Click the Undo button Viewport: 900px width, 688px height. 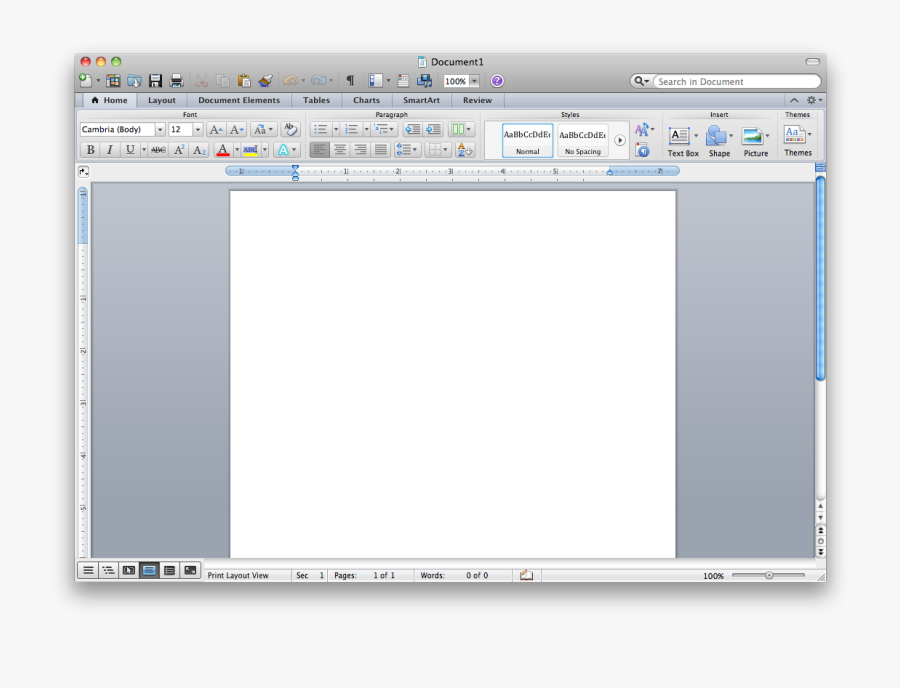tap(290, 80)
